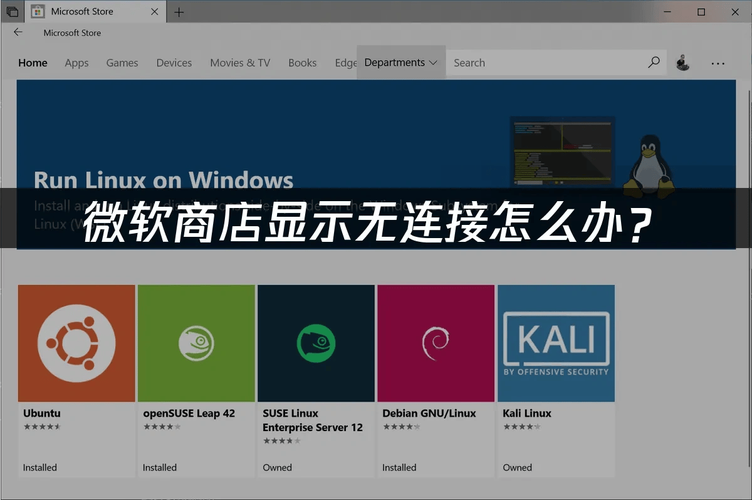Switch to the Movies & TV tab
The image size is (752, 500).
pyautogui.click(x=240, y=63)
